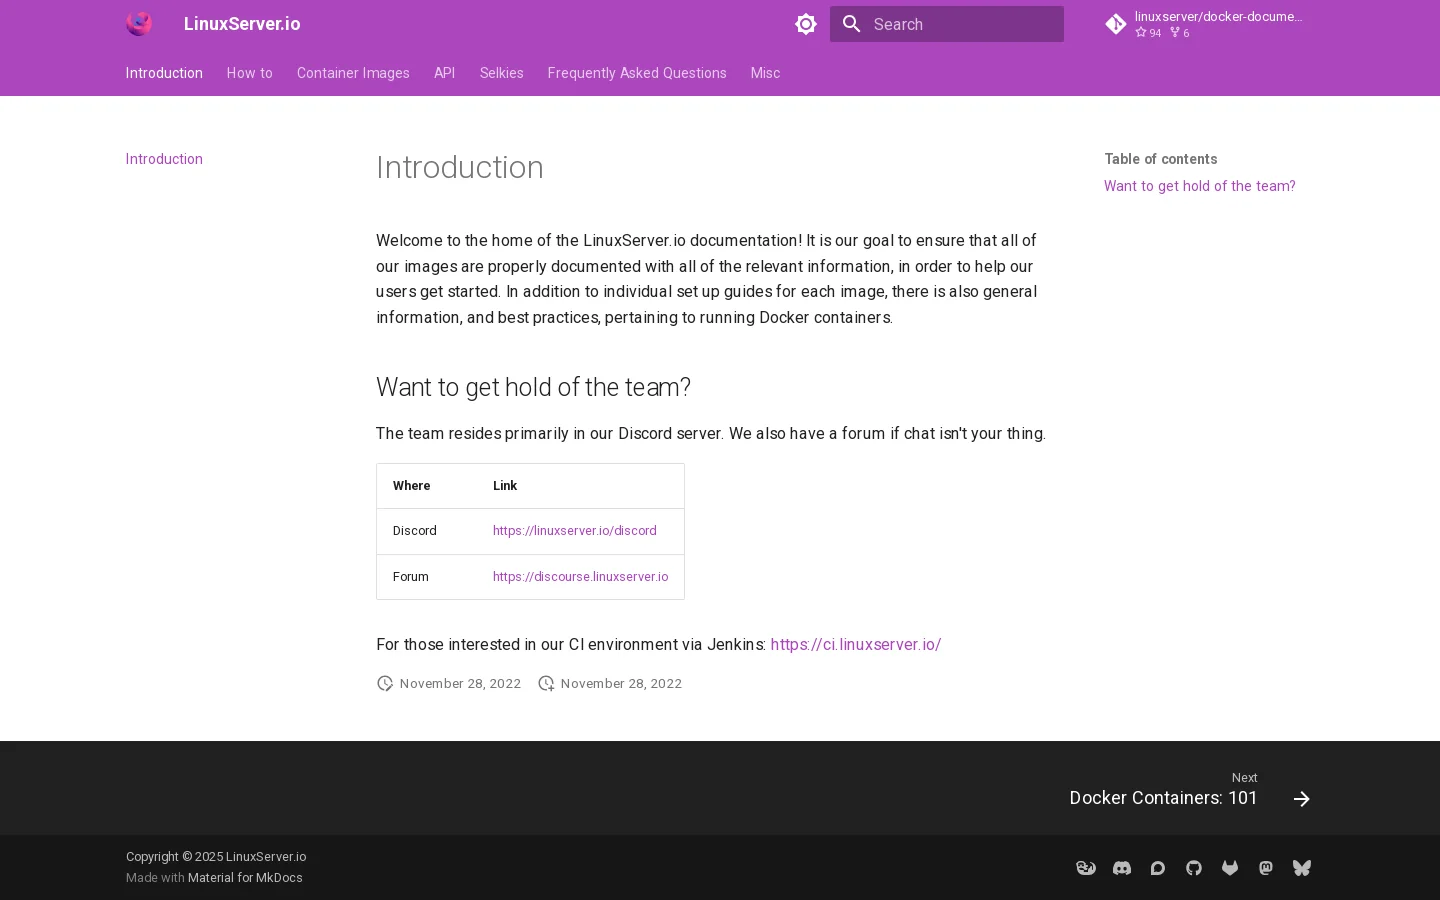Screen dimensions: 1440x900
Task: Open the Container Images tab
Action: pyautogui.click(x=353, y=73)
